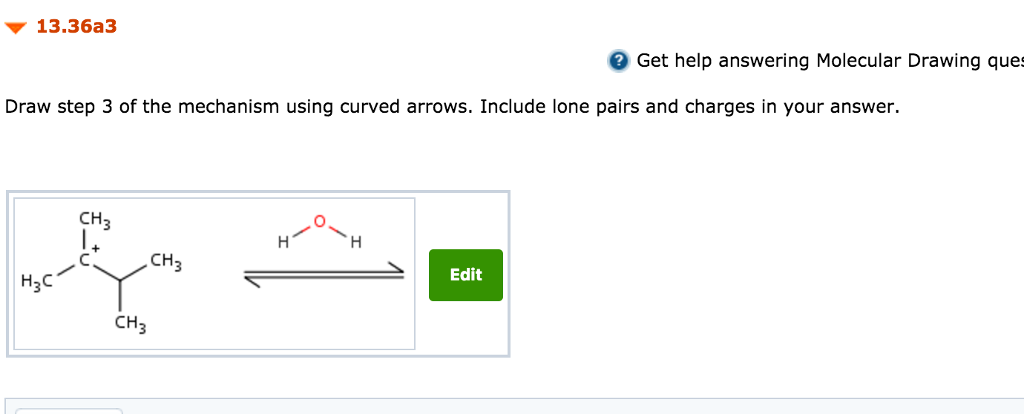Click the red oxygen atom of water
The height and width of the screenshot is (414, 1024).
pos(320,221)
